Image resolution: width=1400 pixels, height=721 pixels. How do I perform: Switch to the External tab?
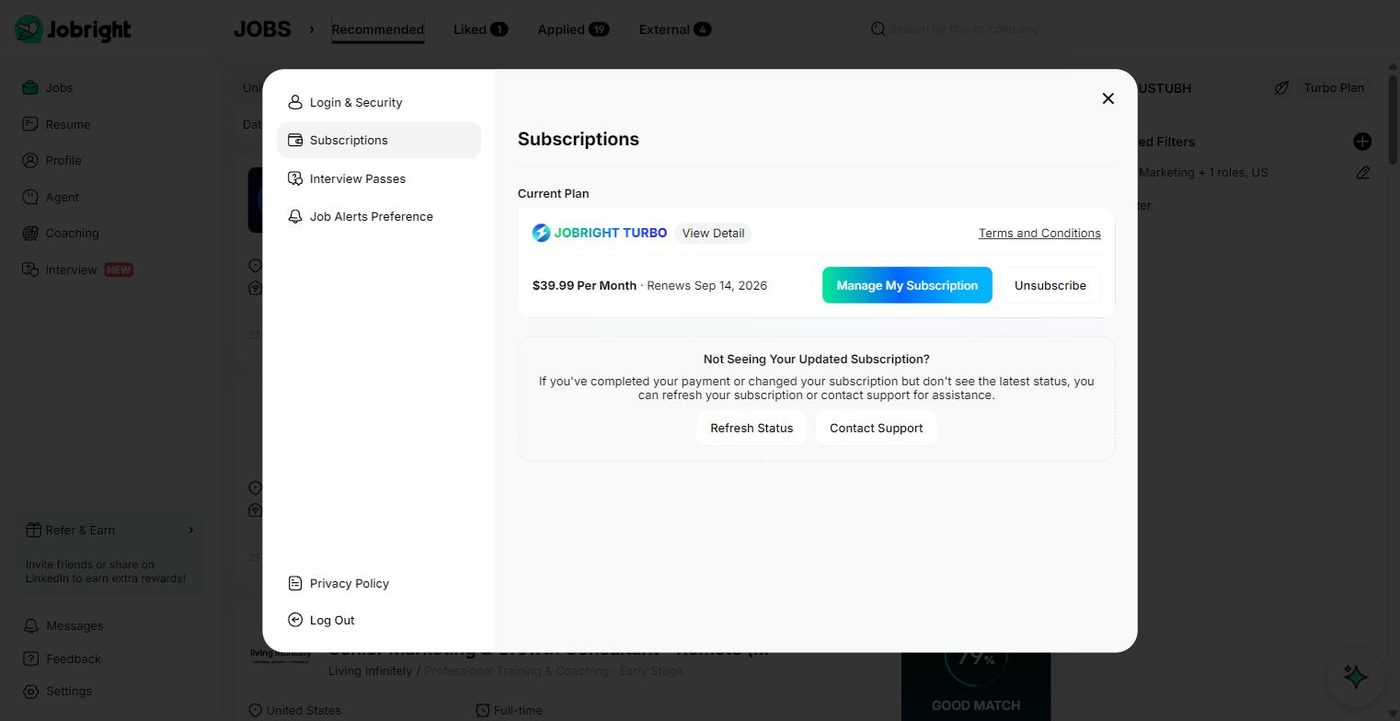pos(675,30)
